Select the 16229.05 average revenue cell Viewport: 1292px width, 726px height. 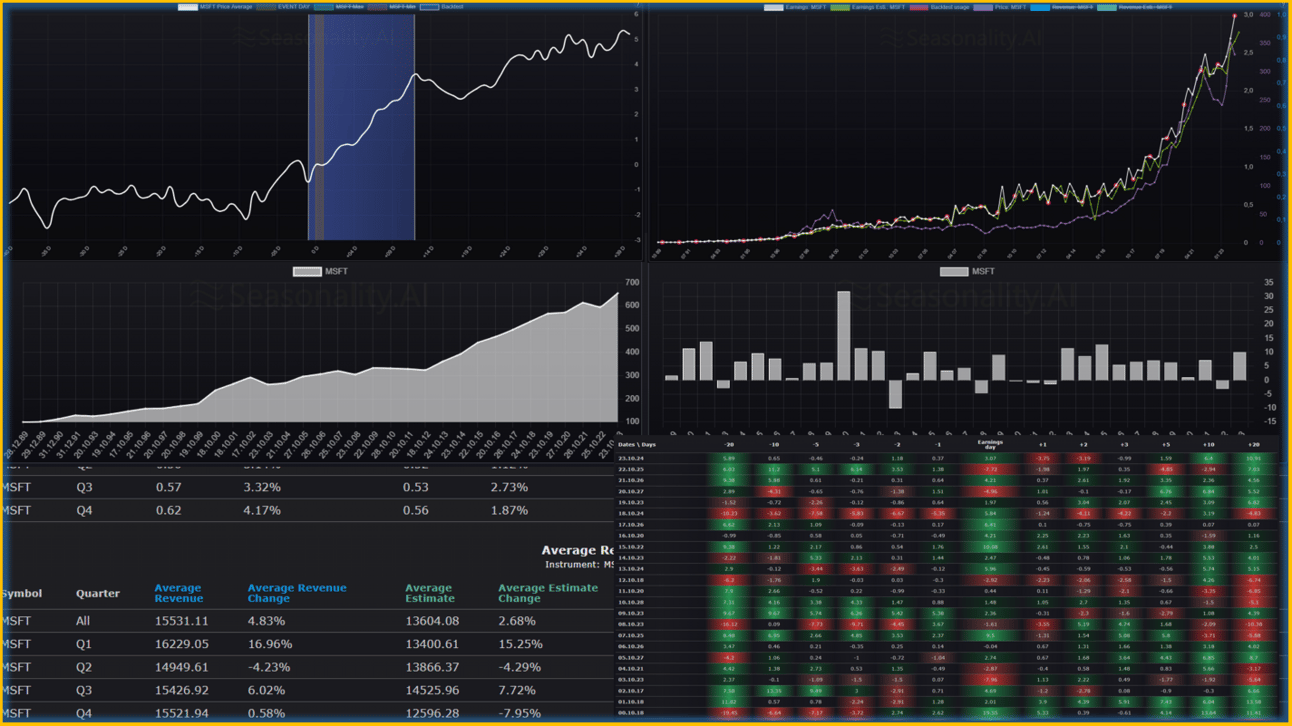(182, 644)
